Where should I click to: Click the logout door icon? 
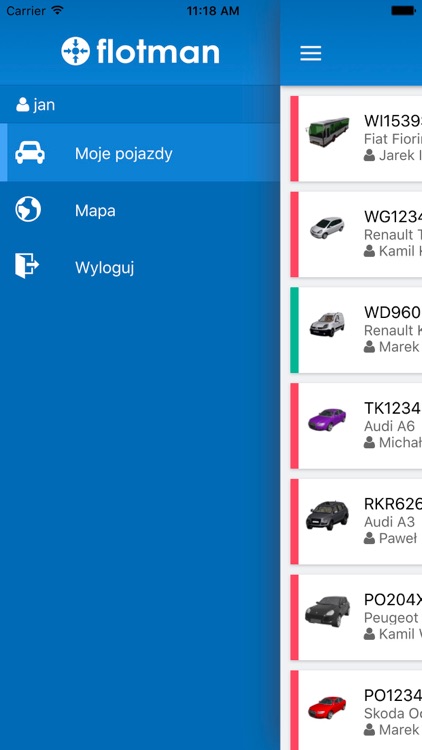(x=27, y=266)
